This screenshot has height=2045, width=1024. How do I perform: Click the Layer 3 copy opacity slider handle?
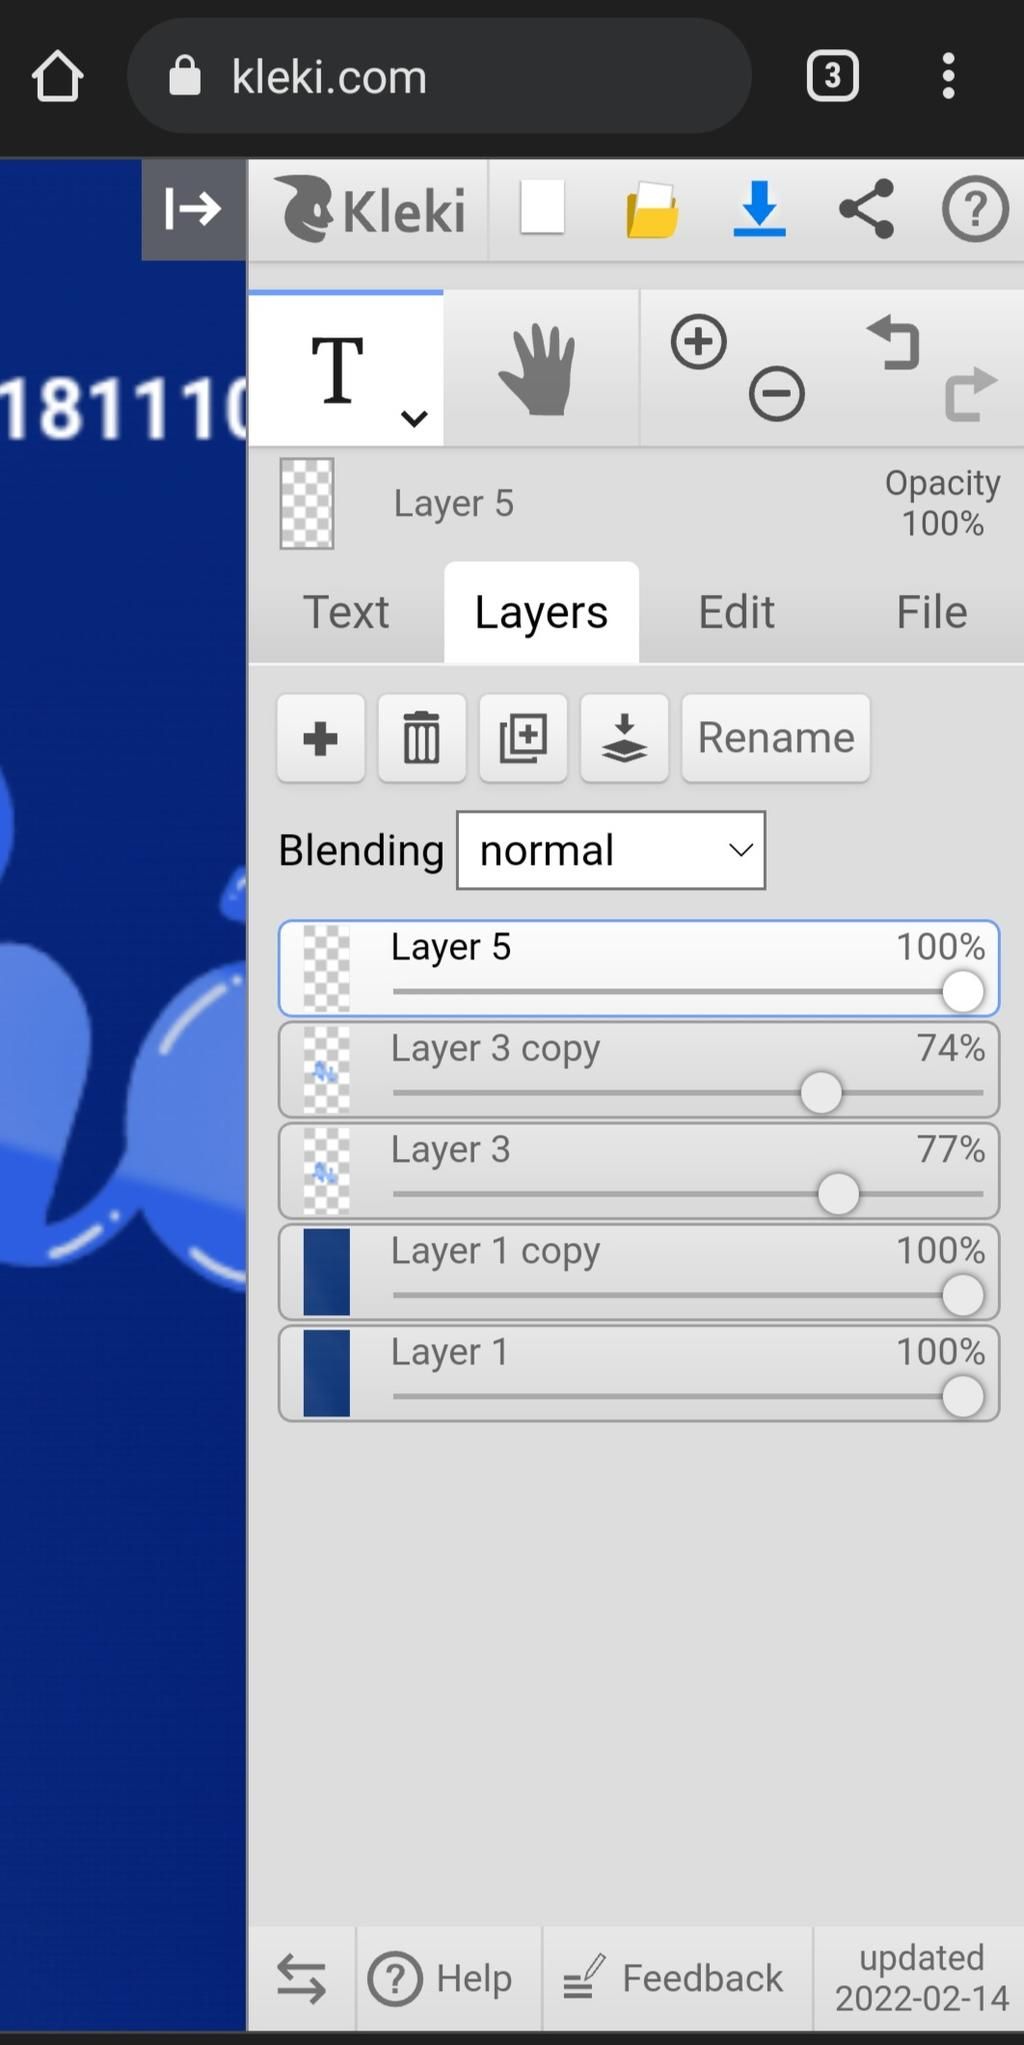[x=821, y=1092]
